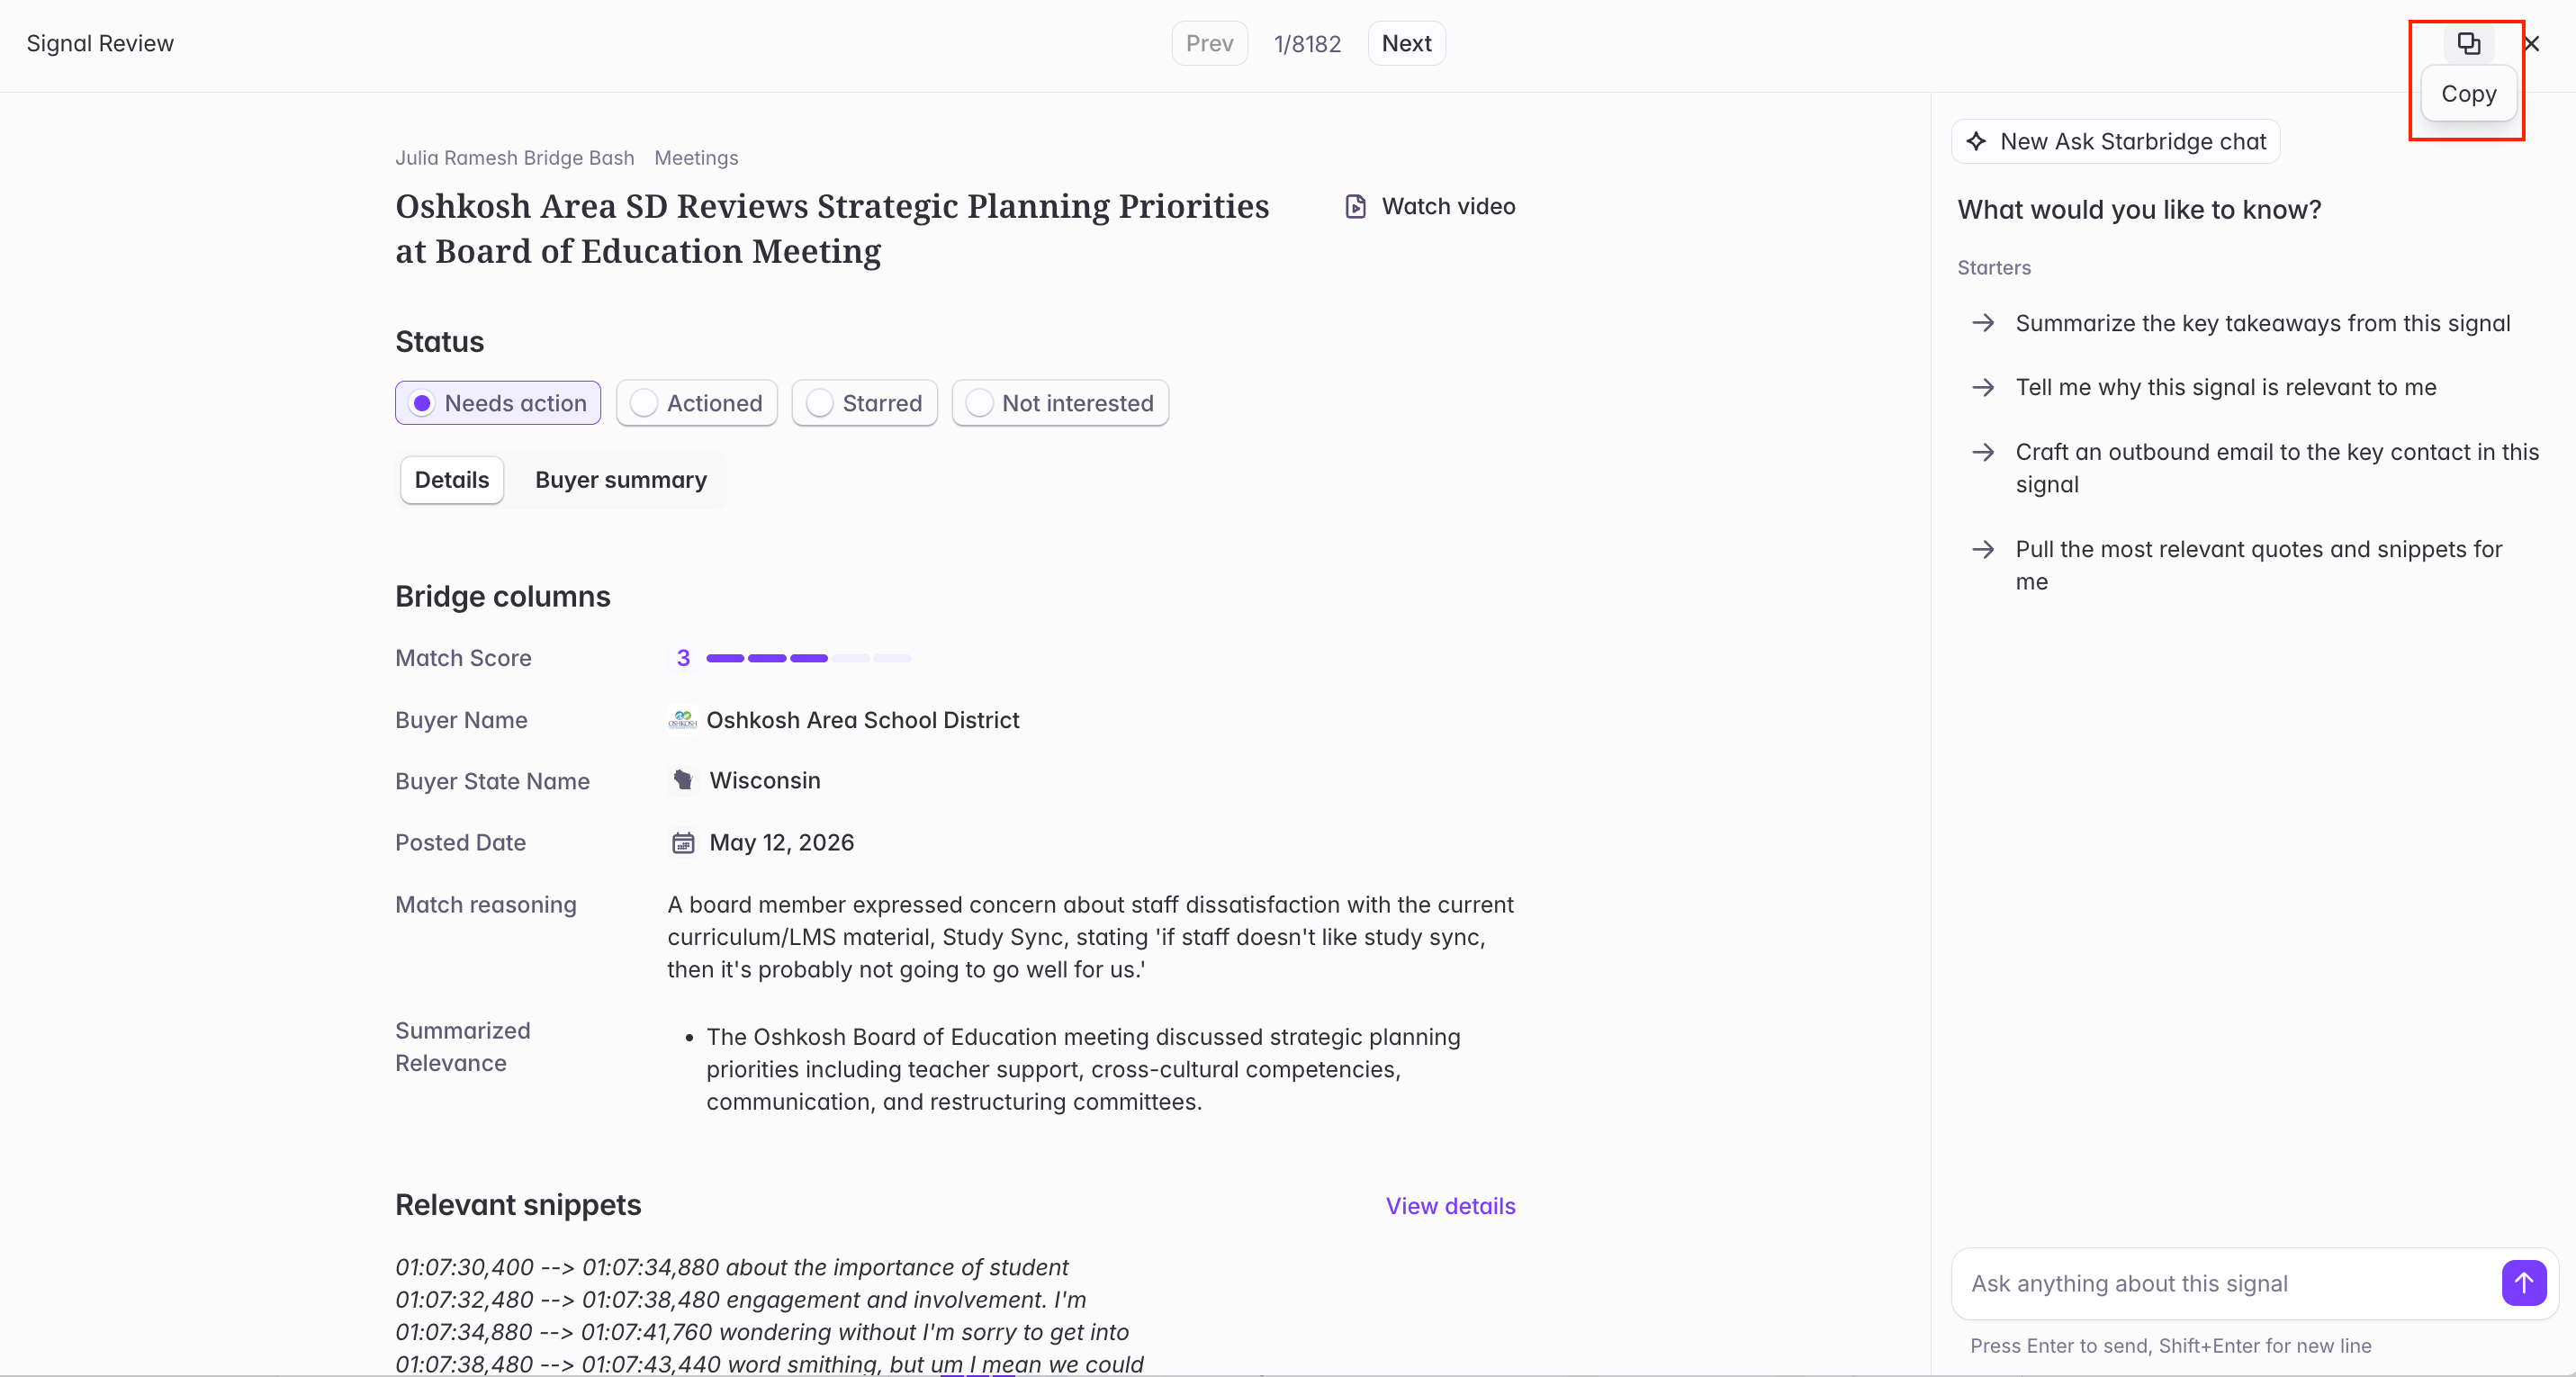
Task: Click arrow beside Craft an outbound email starter
Action: (1983, 452)
